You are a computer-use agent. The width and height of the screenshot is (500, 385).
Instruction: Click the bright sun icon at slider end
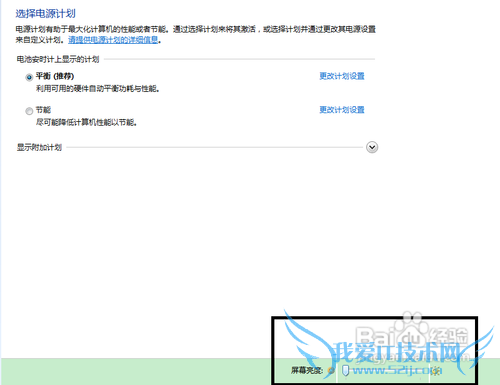[x=436, y=370]
